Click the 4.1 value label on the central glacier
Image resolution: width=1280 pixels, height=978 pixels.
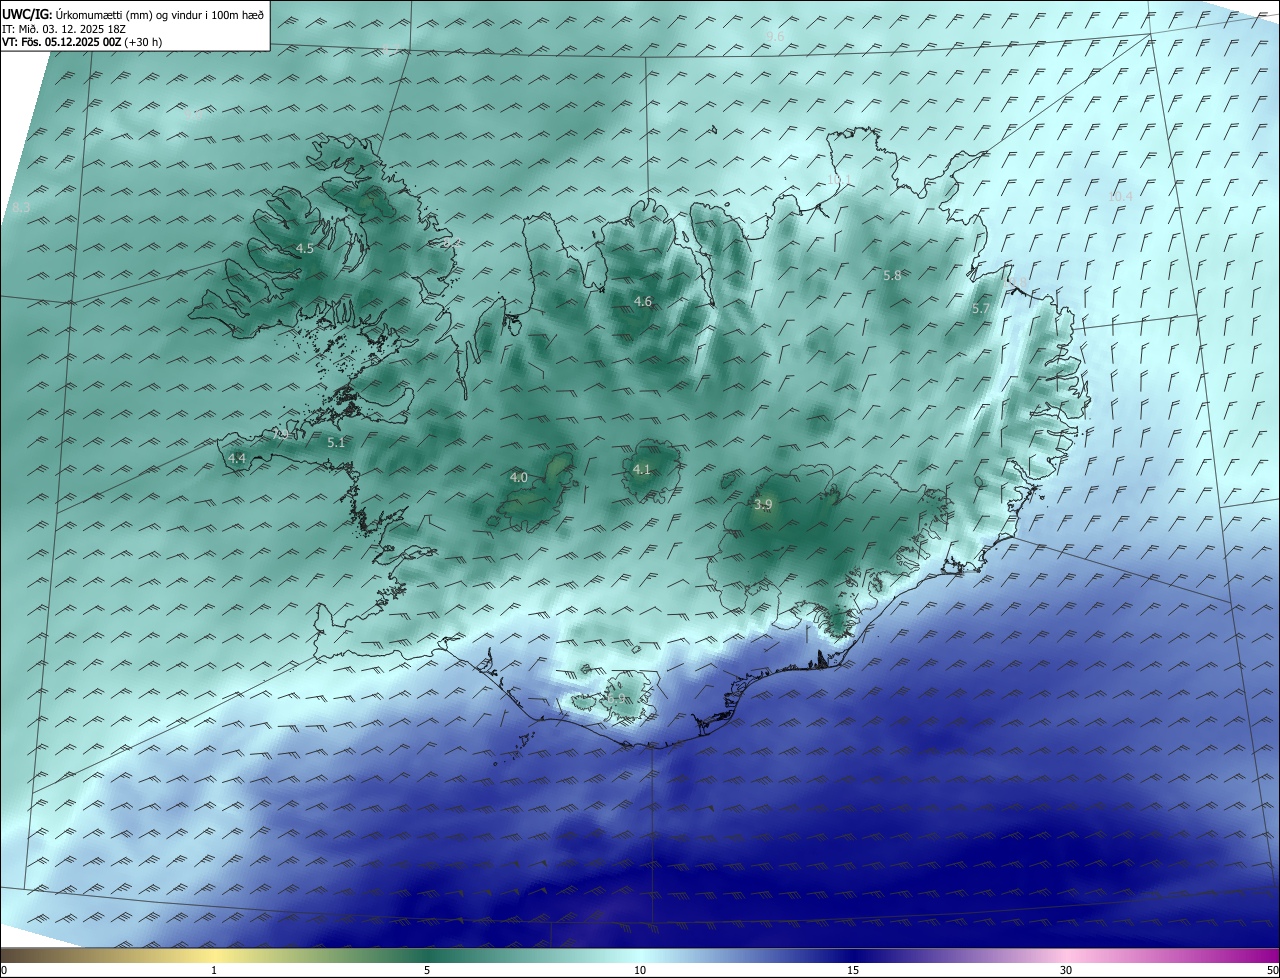[642, 469]
